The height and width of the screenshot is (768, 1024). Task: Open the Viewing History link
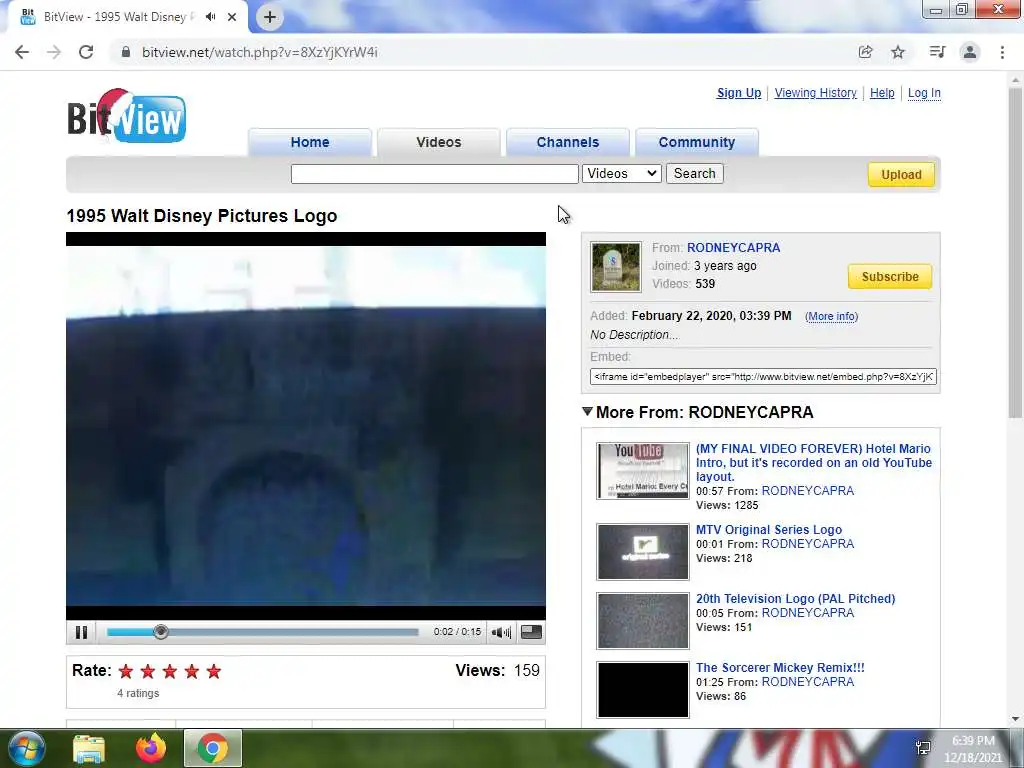816,93
